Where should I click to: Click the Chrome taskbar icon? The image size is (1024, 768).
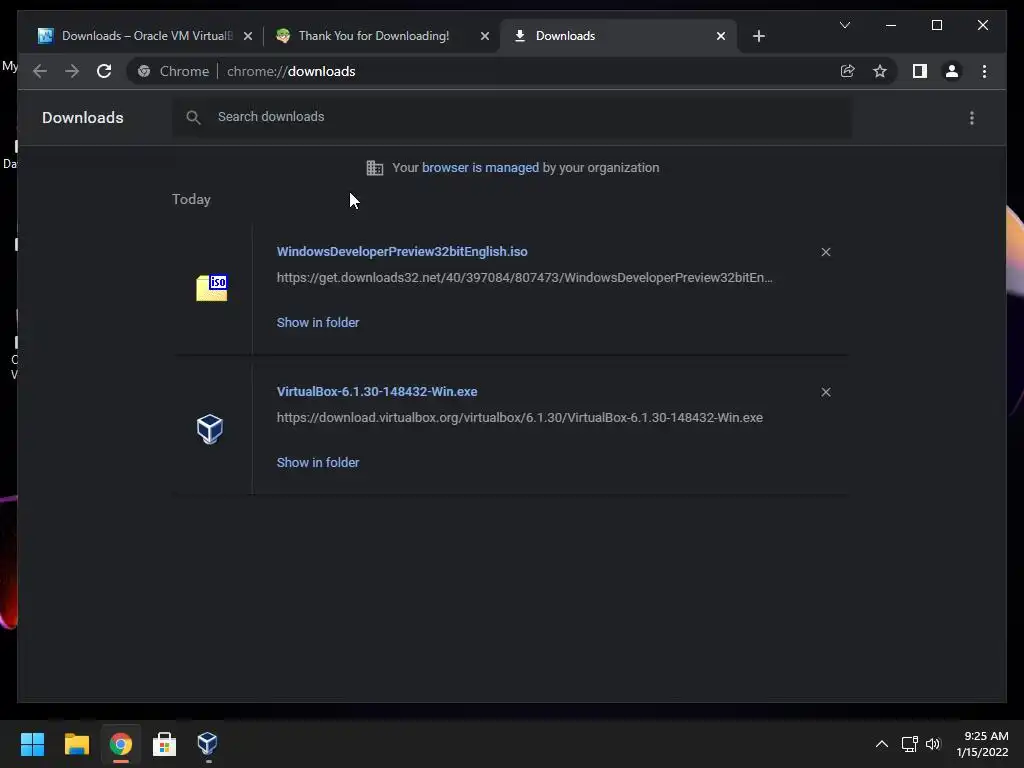click(120, 744)
